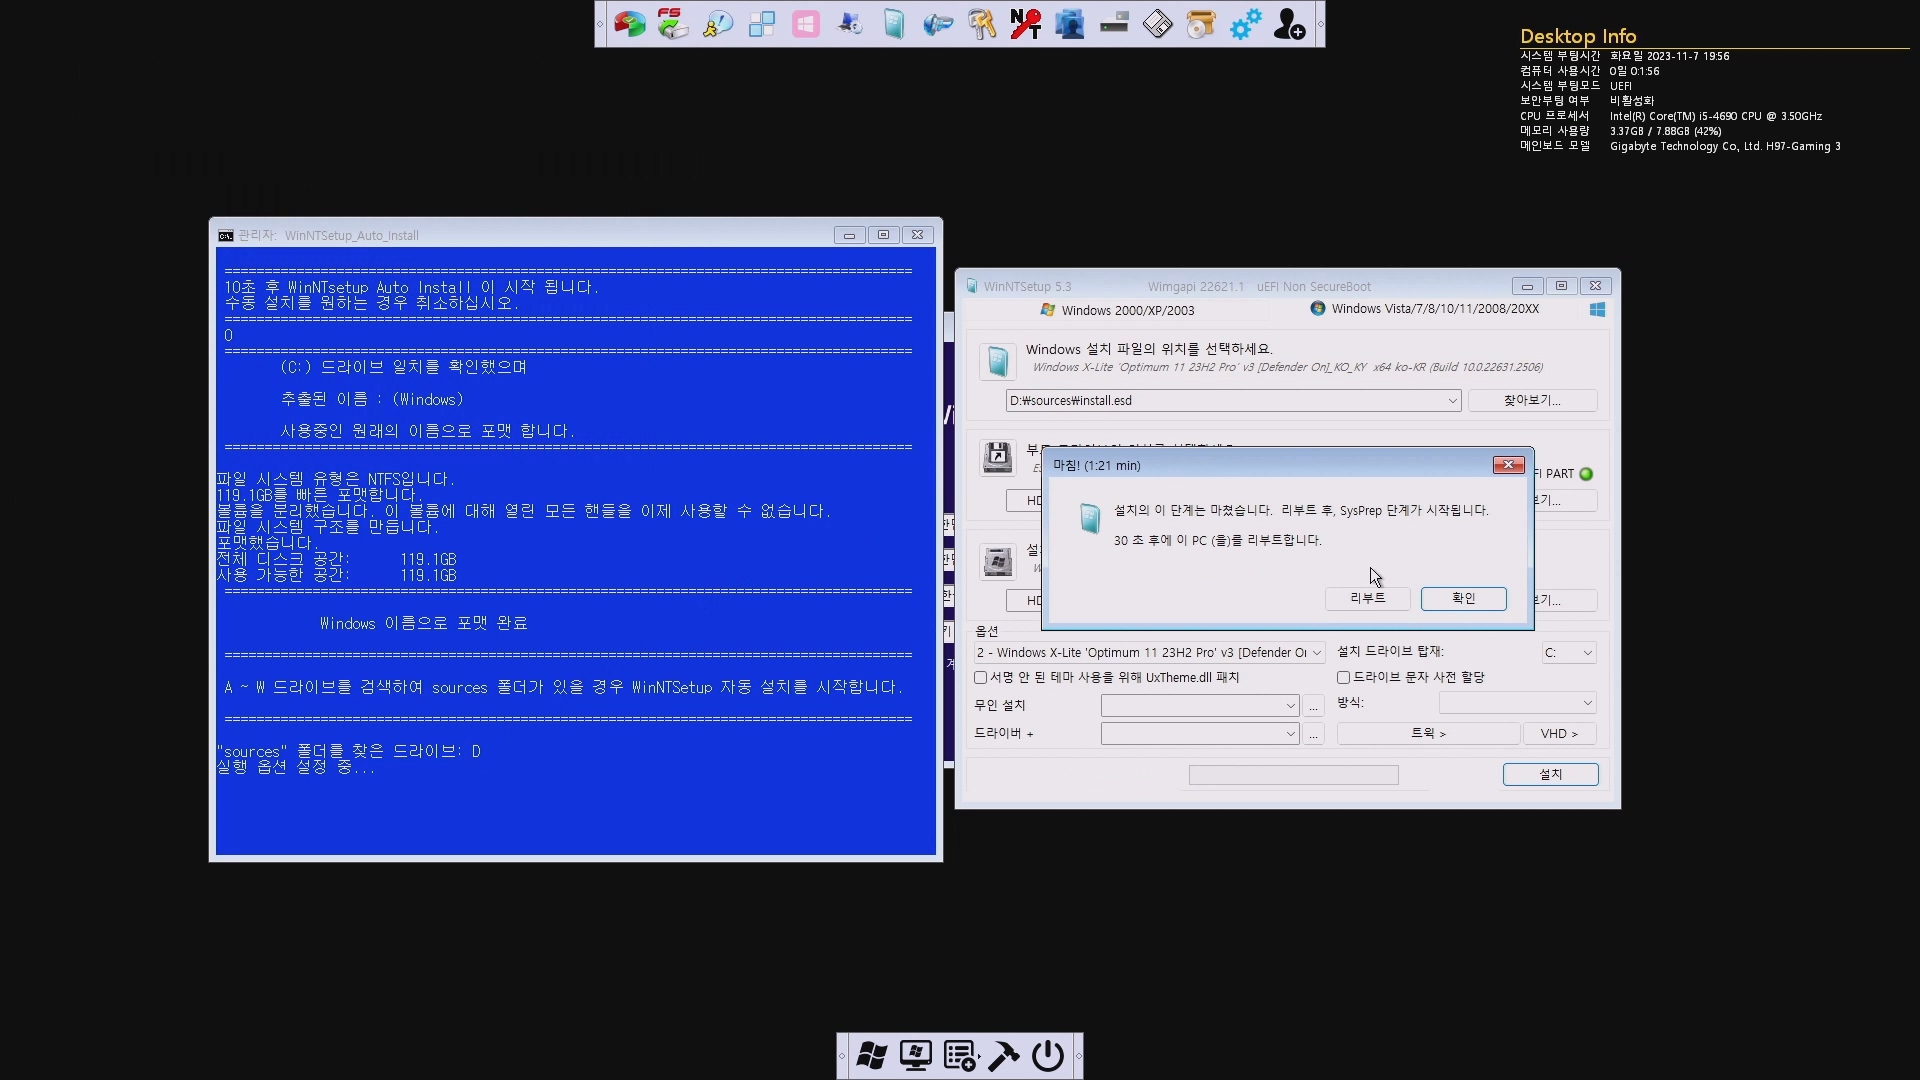Viewport: 1920px width, 1080px height.
Task: Select Windows Vista/7/8/10/11/2008/20XX tab
Action: click(x=1434, y=309)
